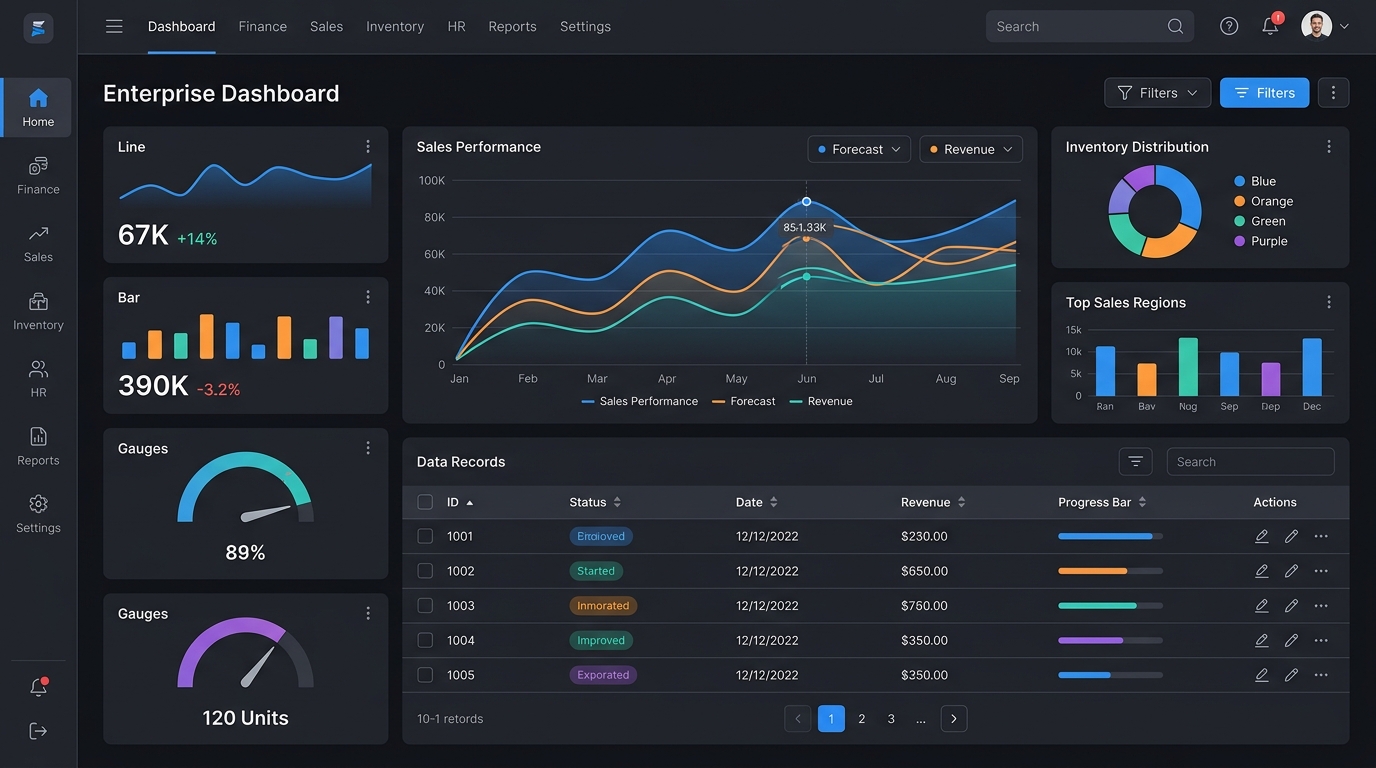Go to page 3 of records
This screenshot has width=1376, height=768.
(x=891, y=718)
